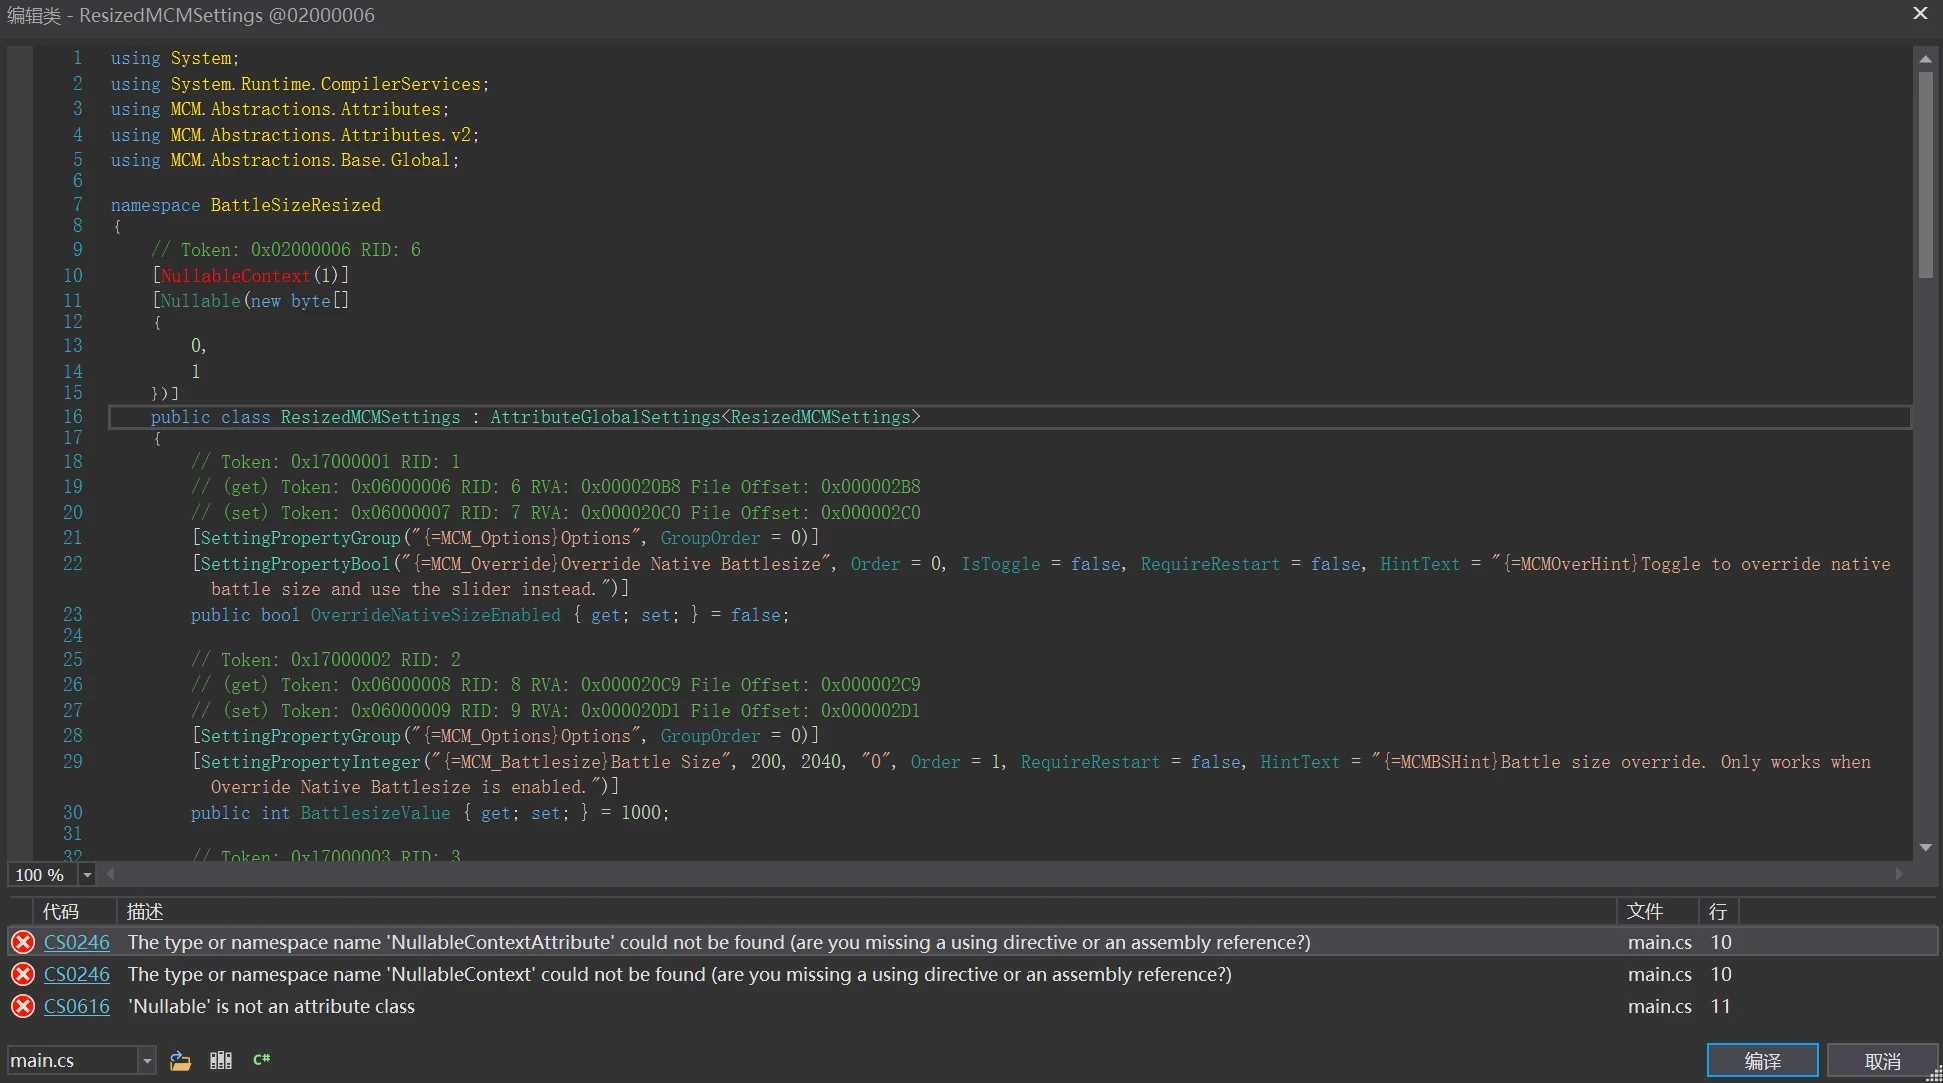Click the error icon on CS0616 row

pos(23,1006)
